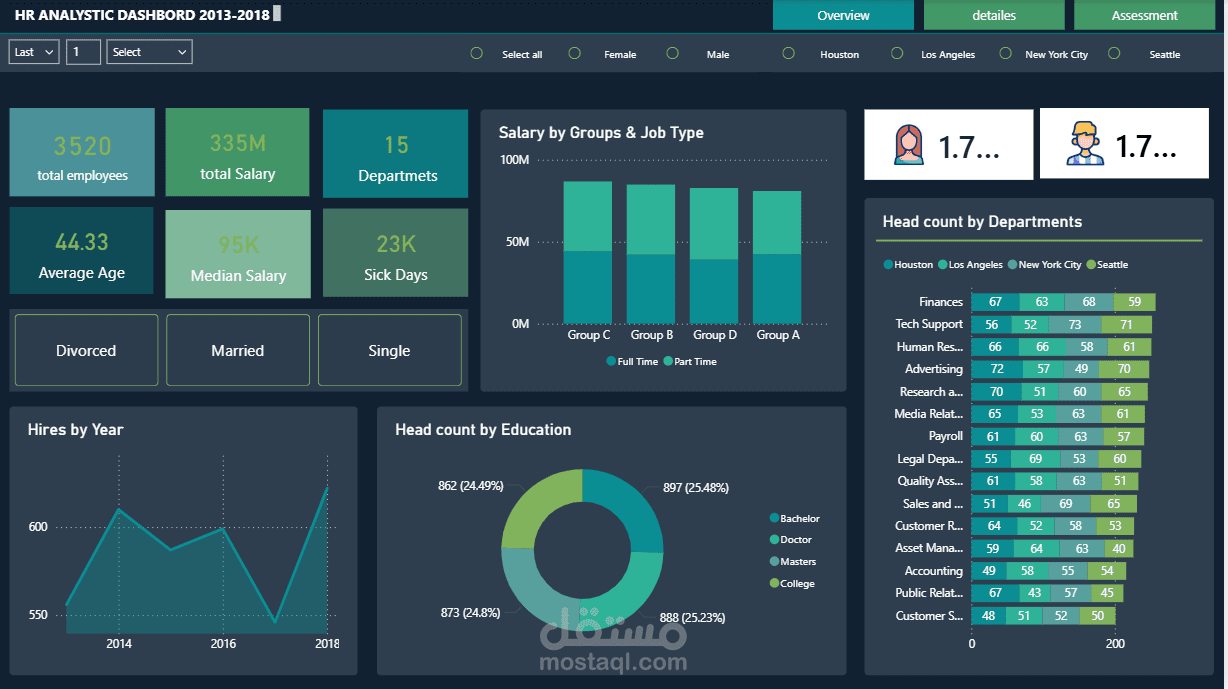The height and width of the screenshot is (689, 1228).
Task: Click the female avatar icon card
Action: [x=948, y=145]
